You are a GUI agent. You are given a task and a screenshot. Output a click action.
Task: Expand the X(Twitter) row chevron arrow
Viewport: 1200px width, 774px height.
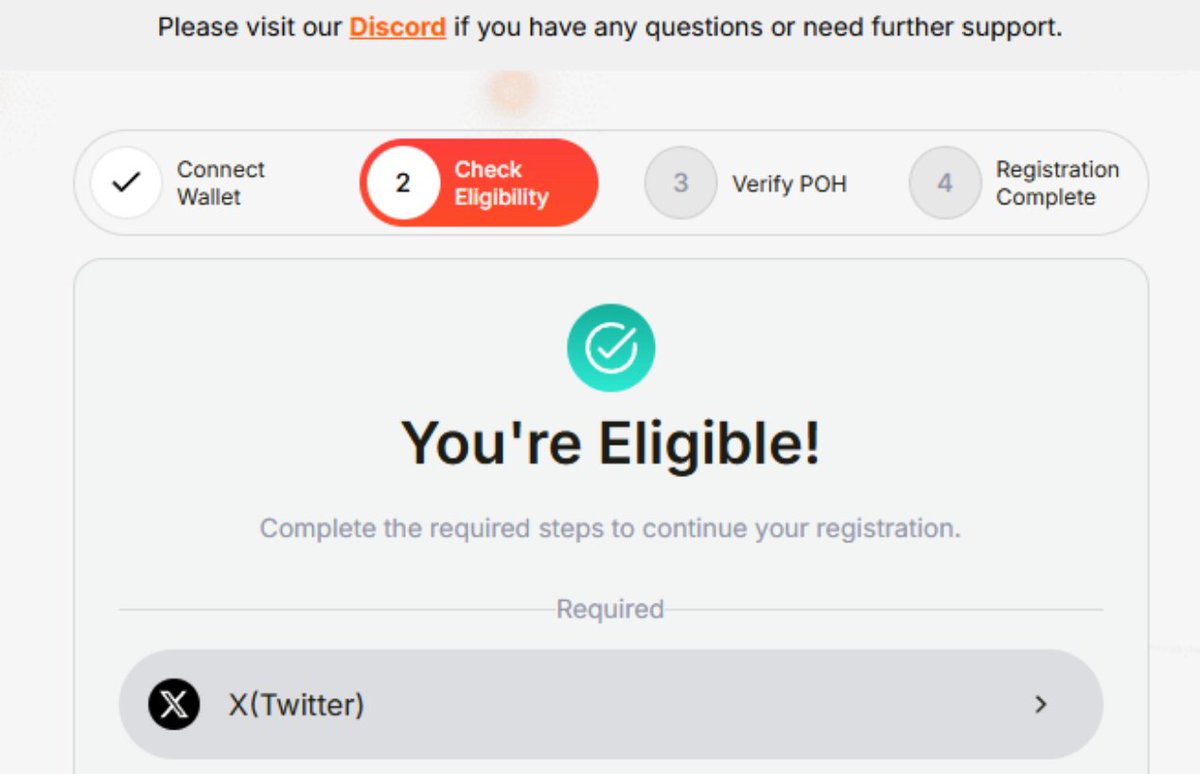(1041, 705)
